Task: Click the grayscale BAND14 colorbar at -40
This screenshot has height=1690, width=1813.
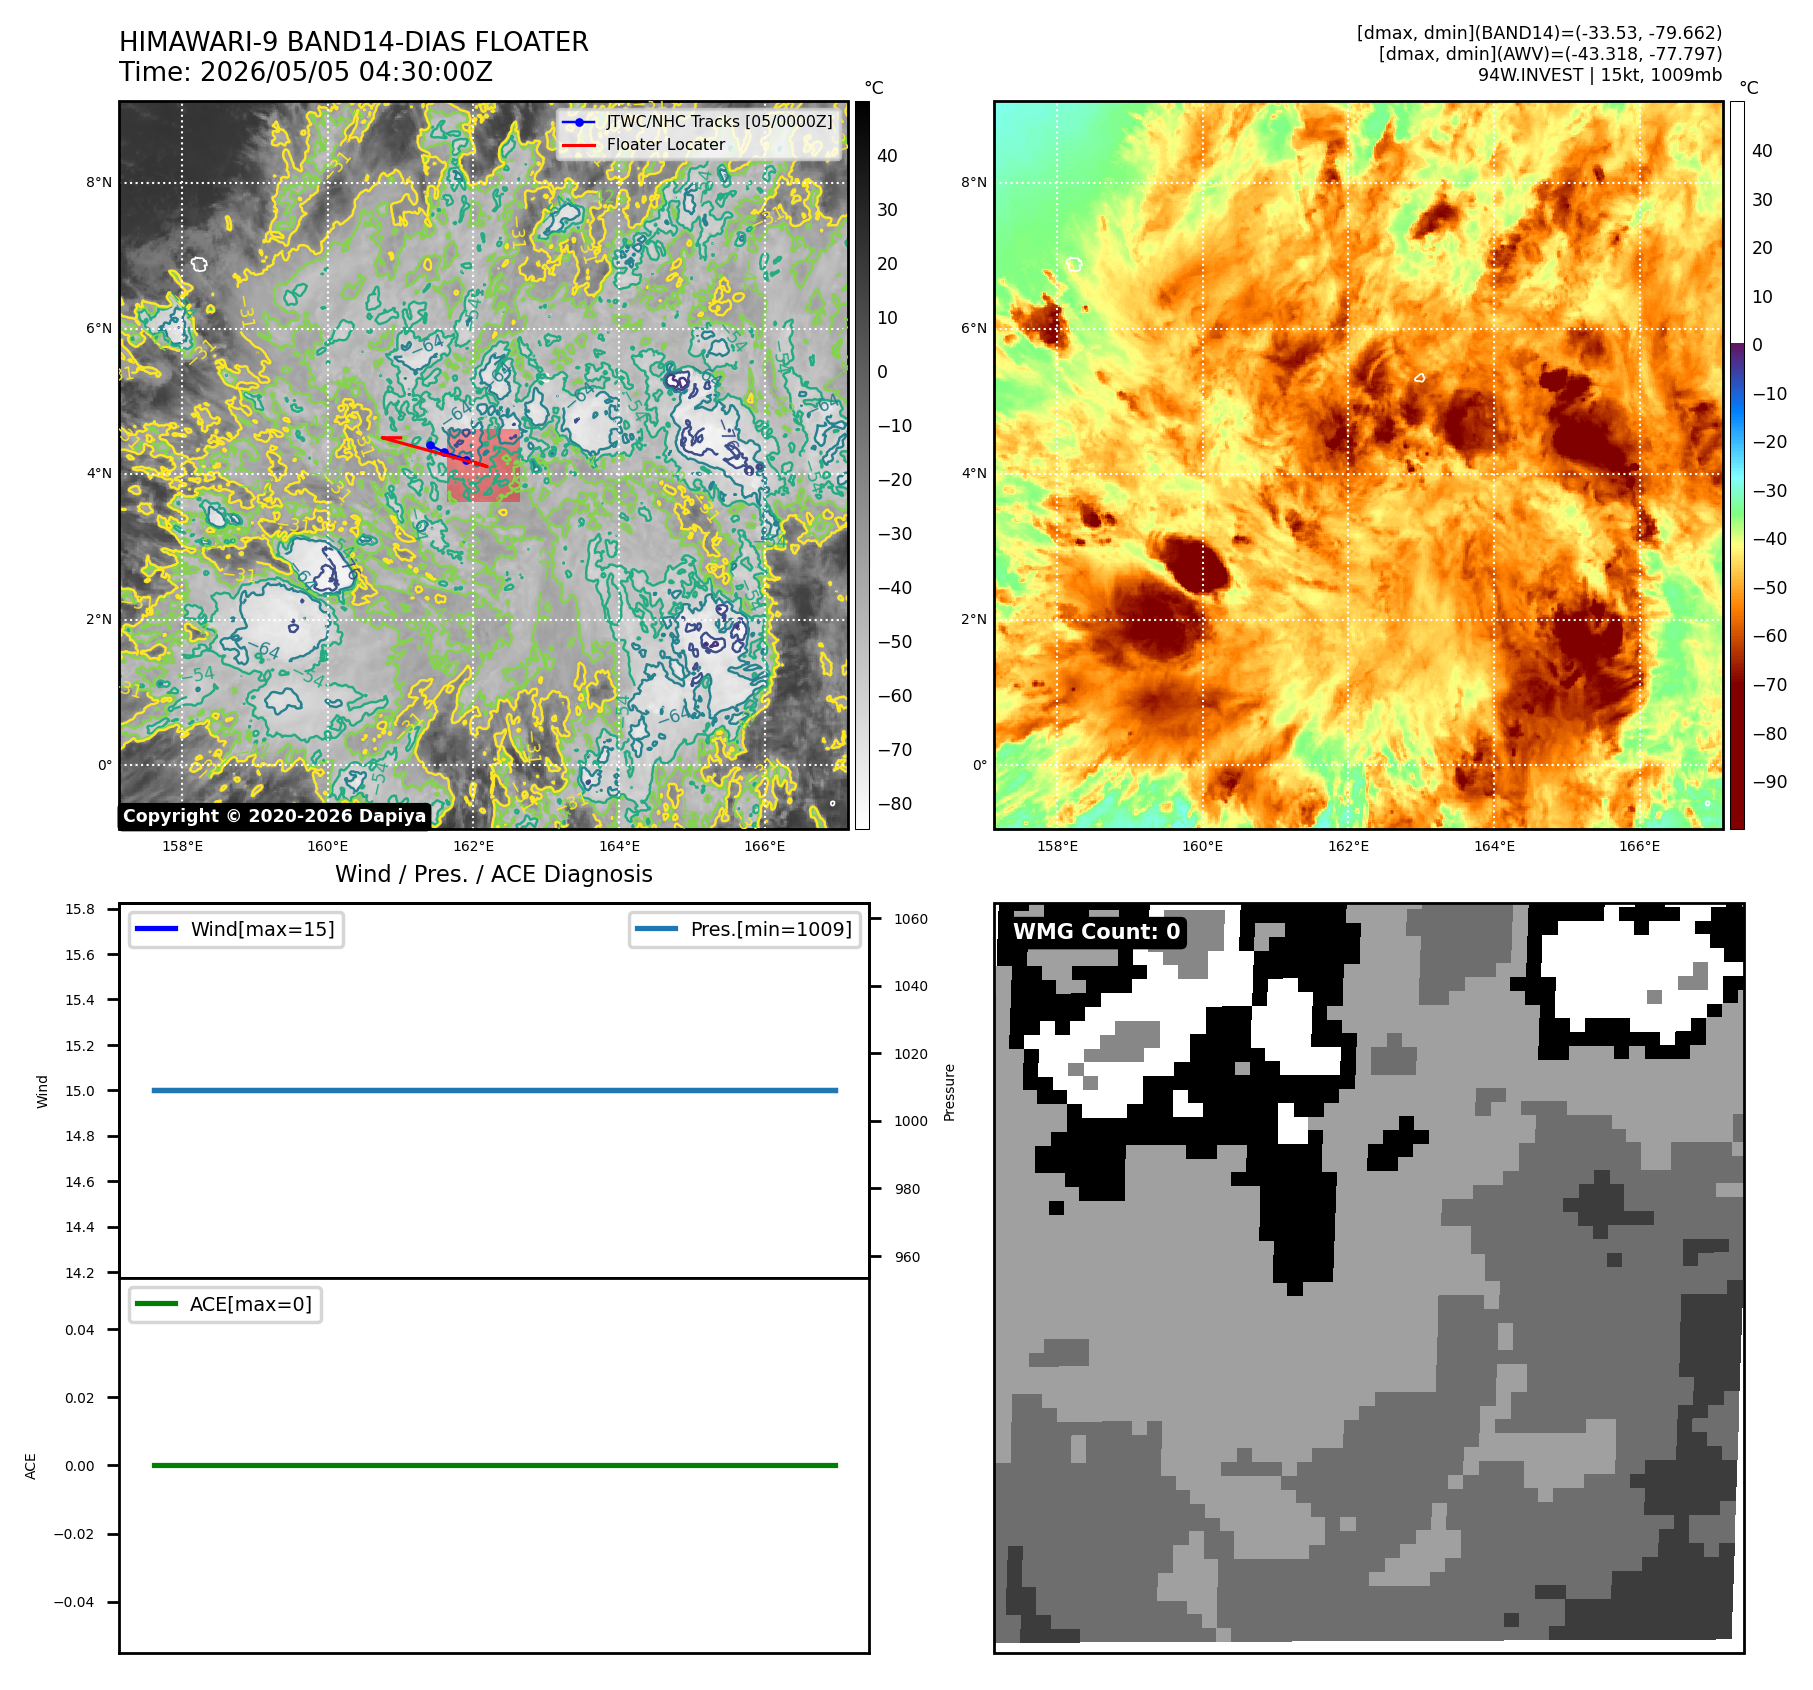Action: (x=862, y=588)
